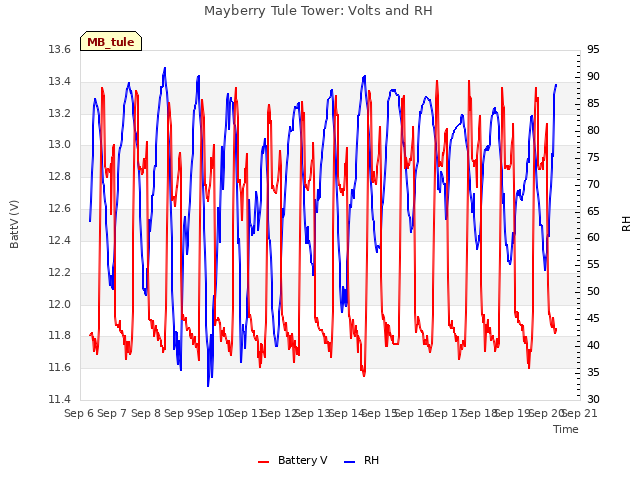This screenshot has width=640, height=480.
Task: Click the RH minimum near Sep 10
Action: [x=208, y=386]
